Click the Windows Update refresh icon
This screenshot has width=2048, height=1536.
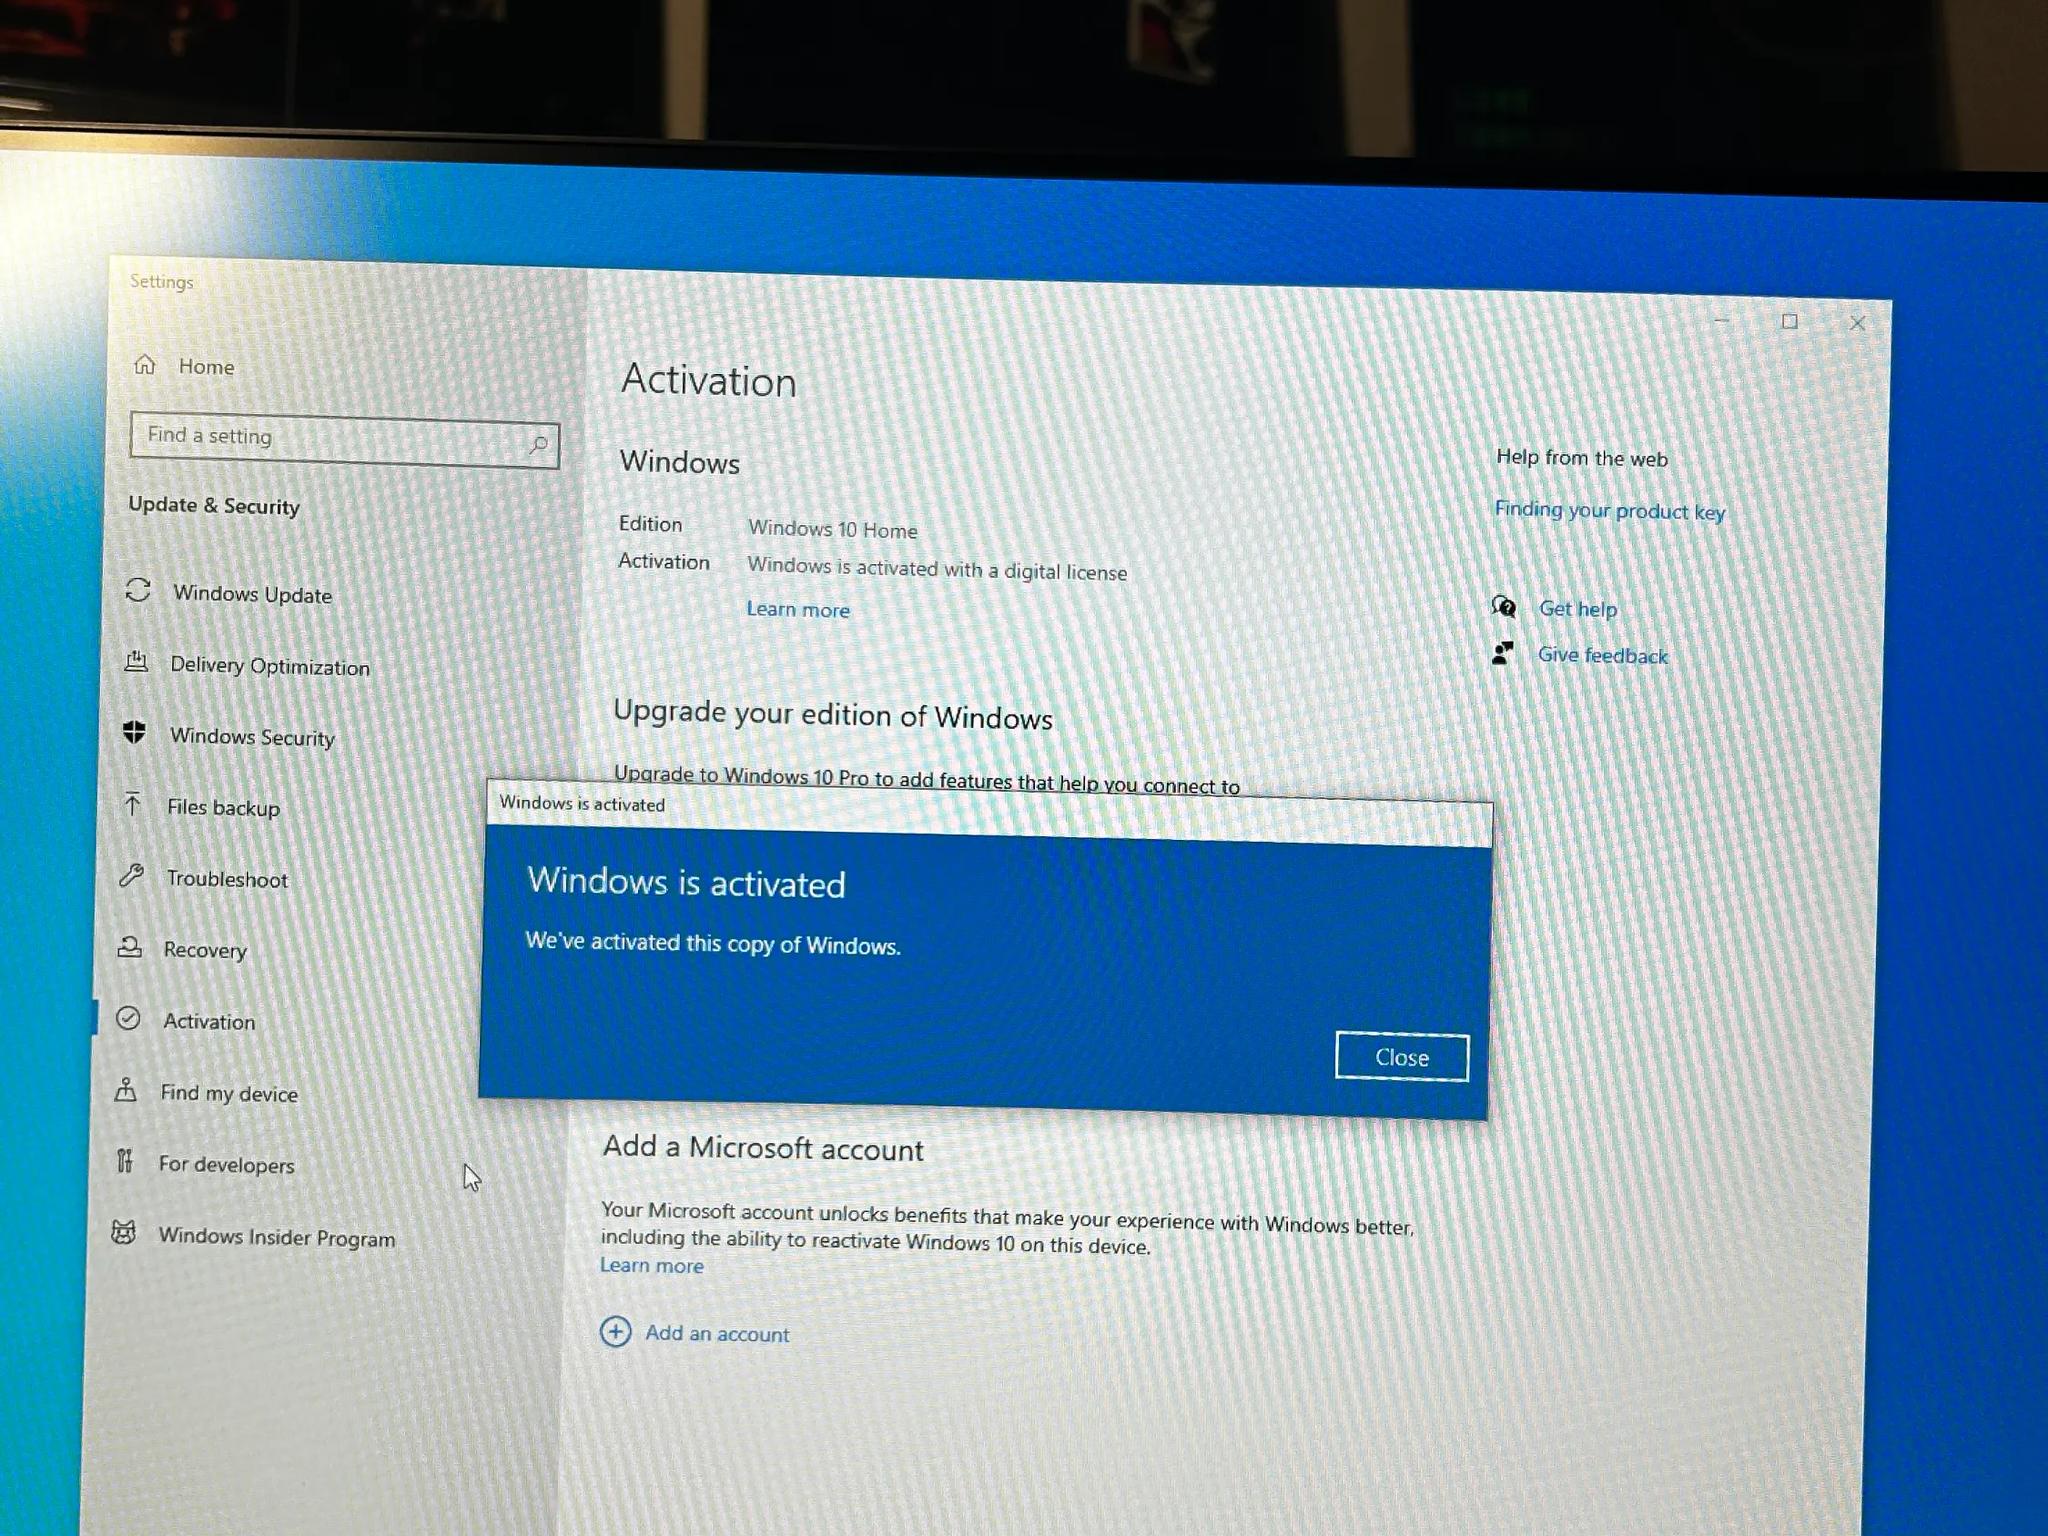(138, 590)
